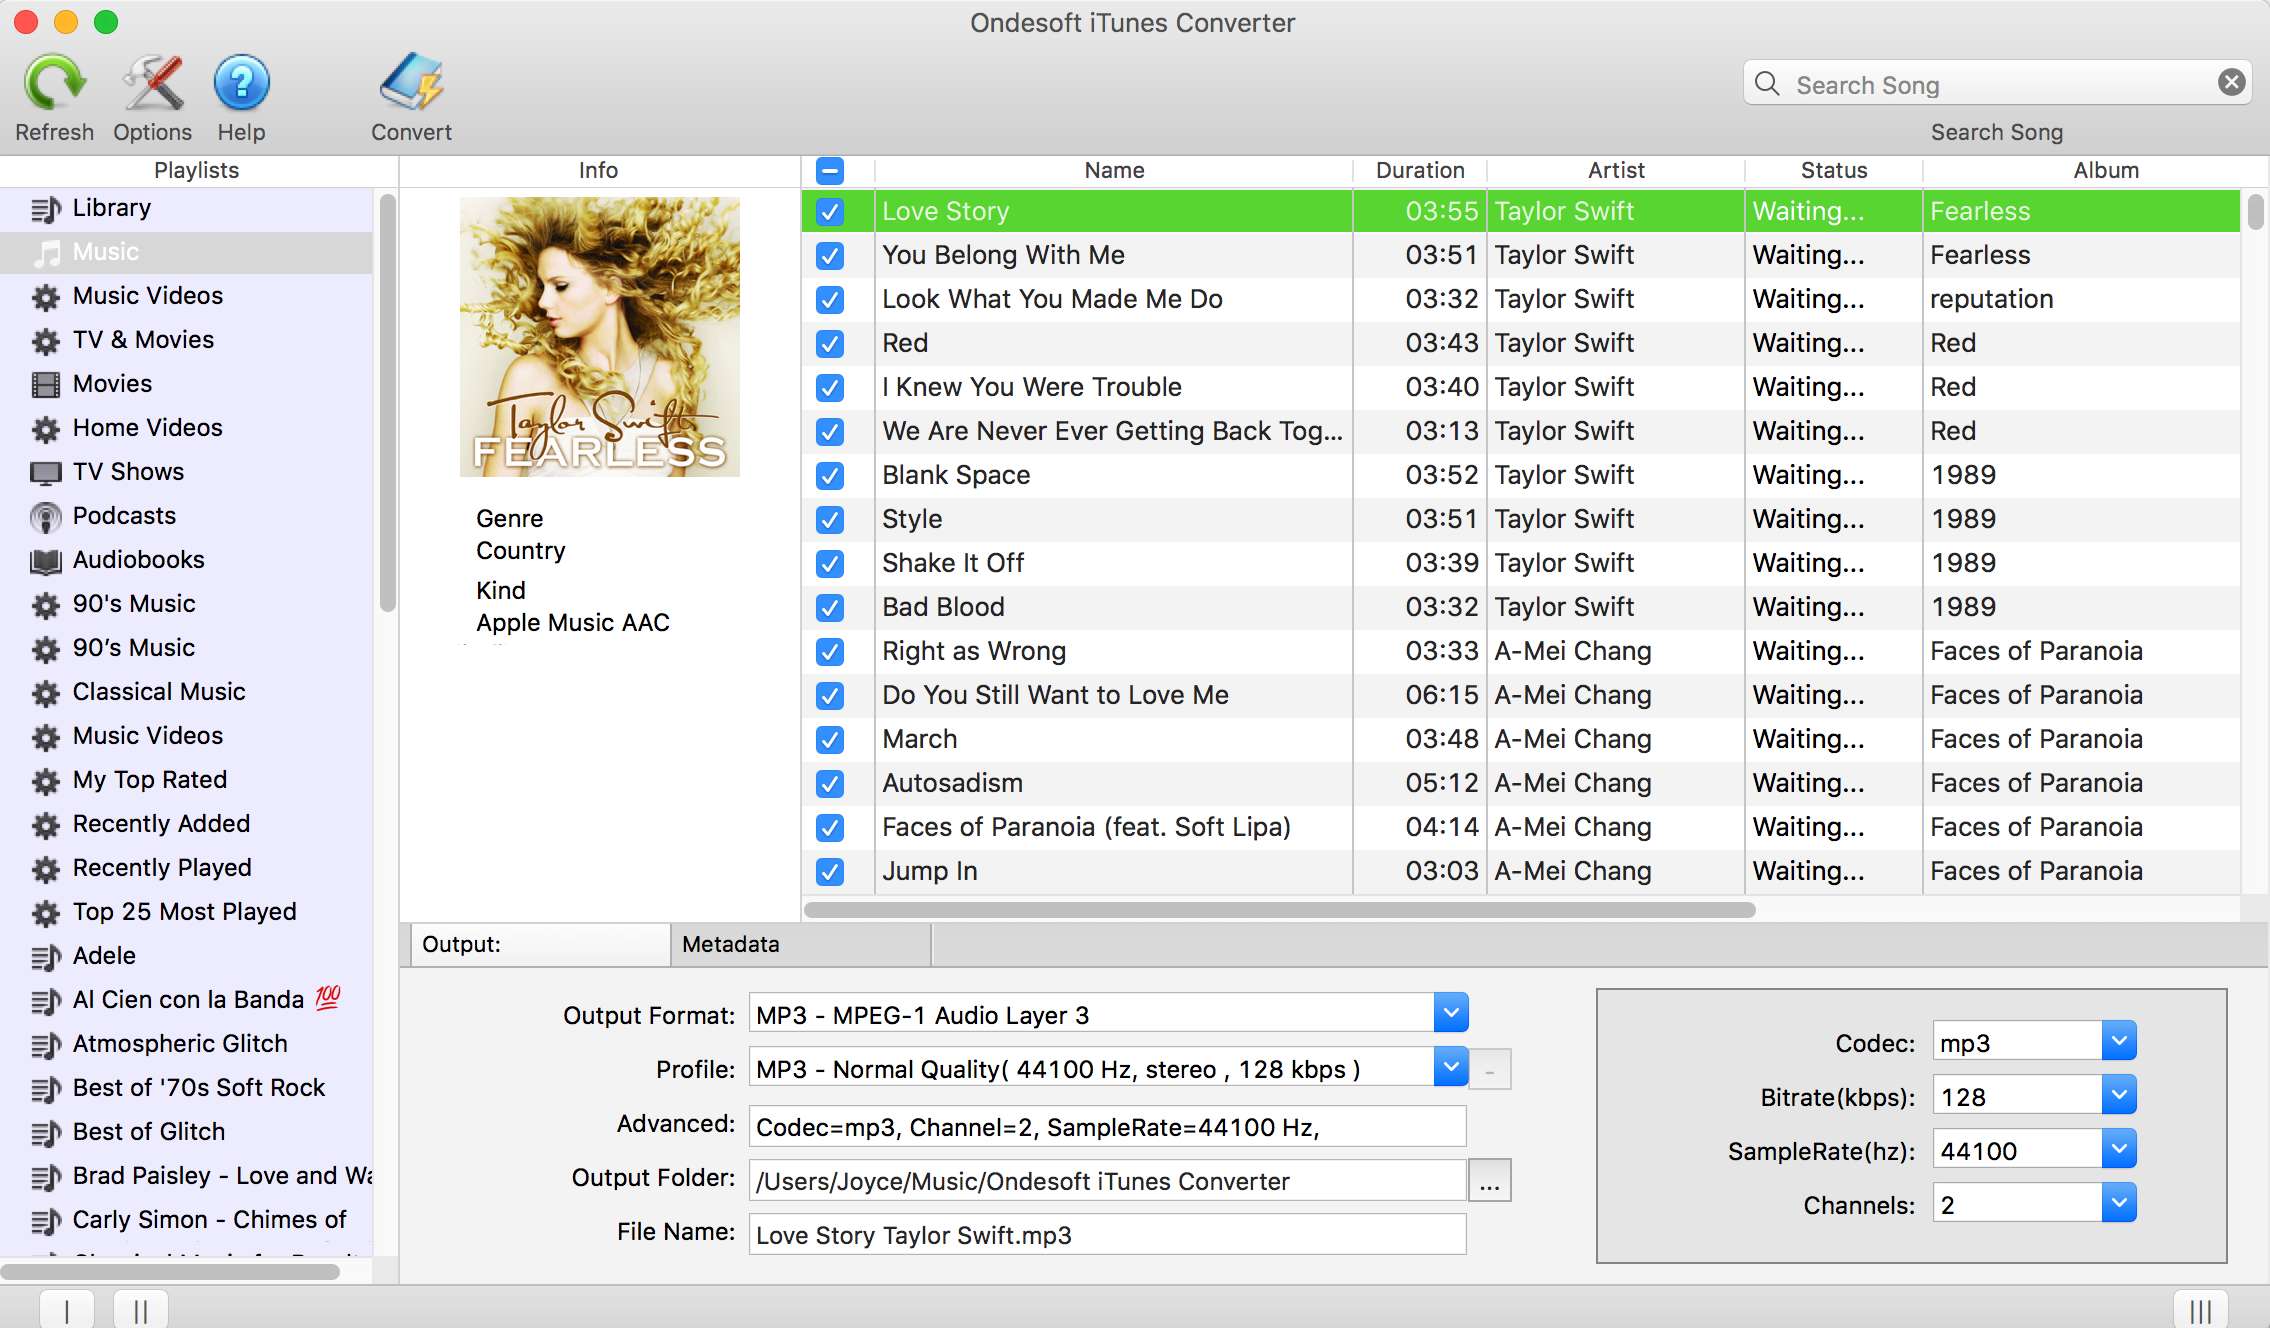
Task: Click the browse folder button for output
Action: [1486, 1179]
